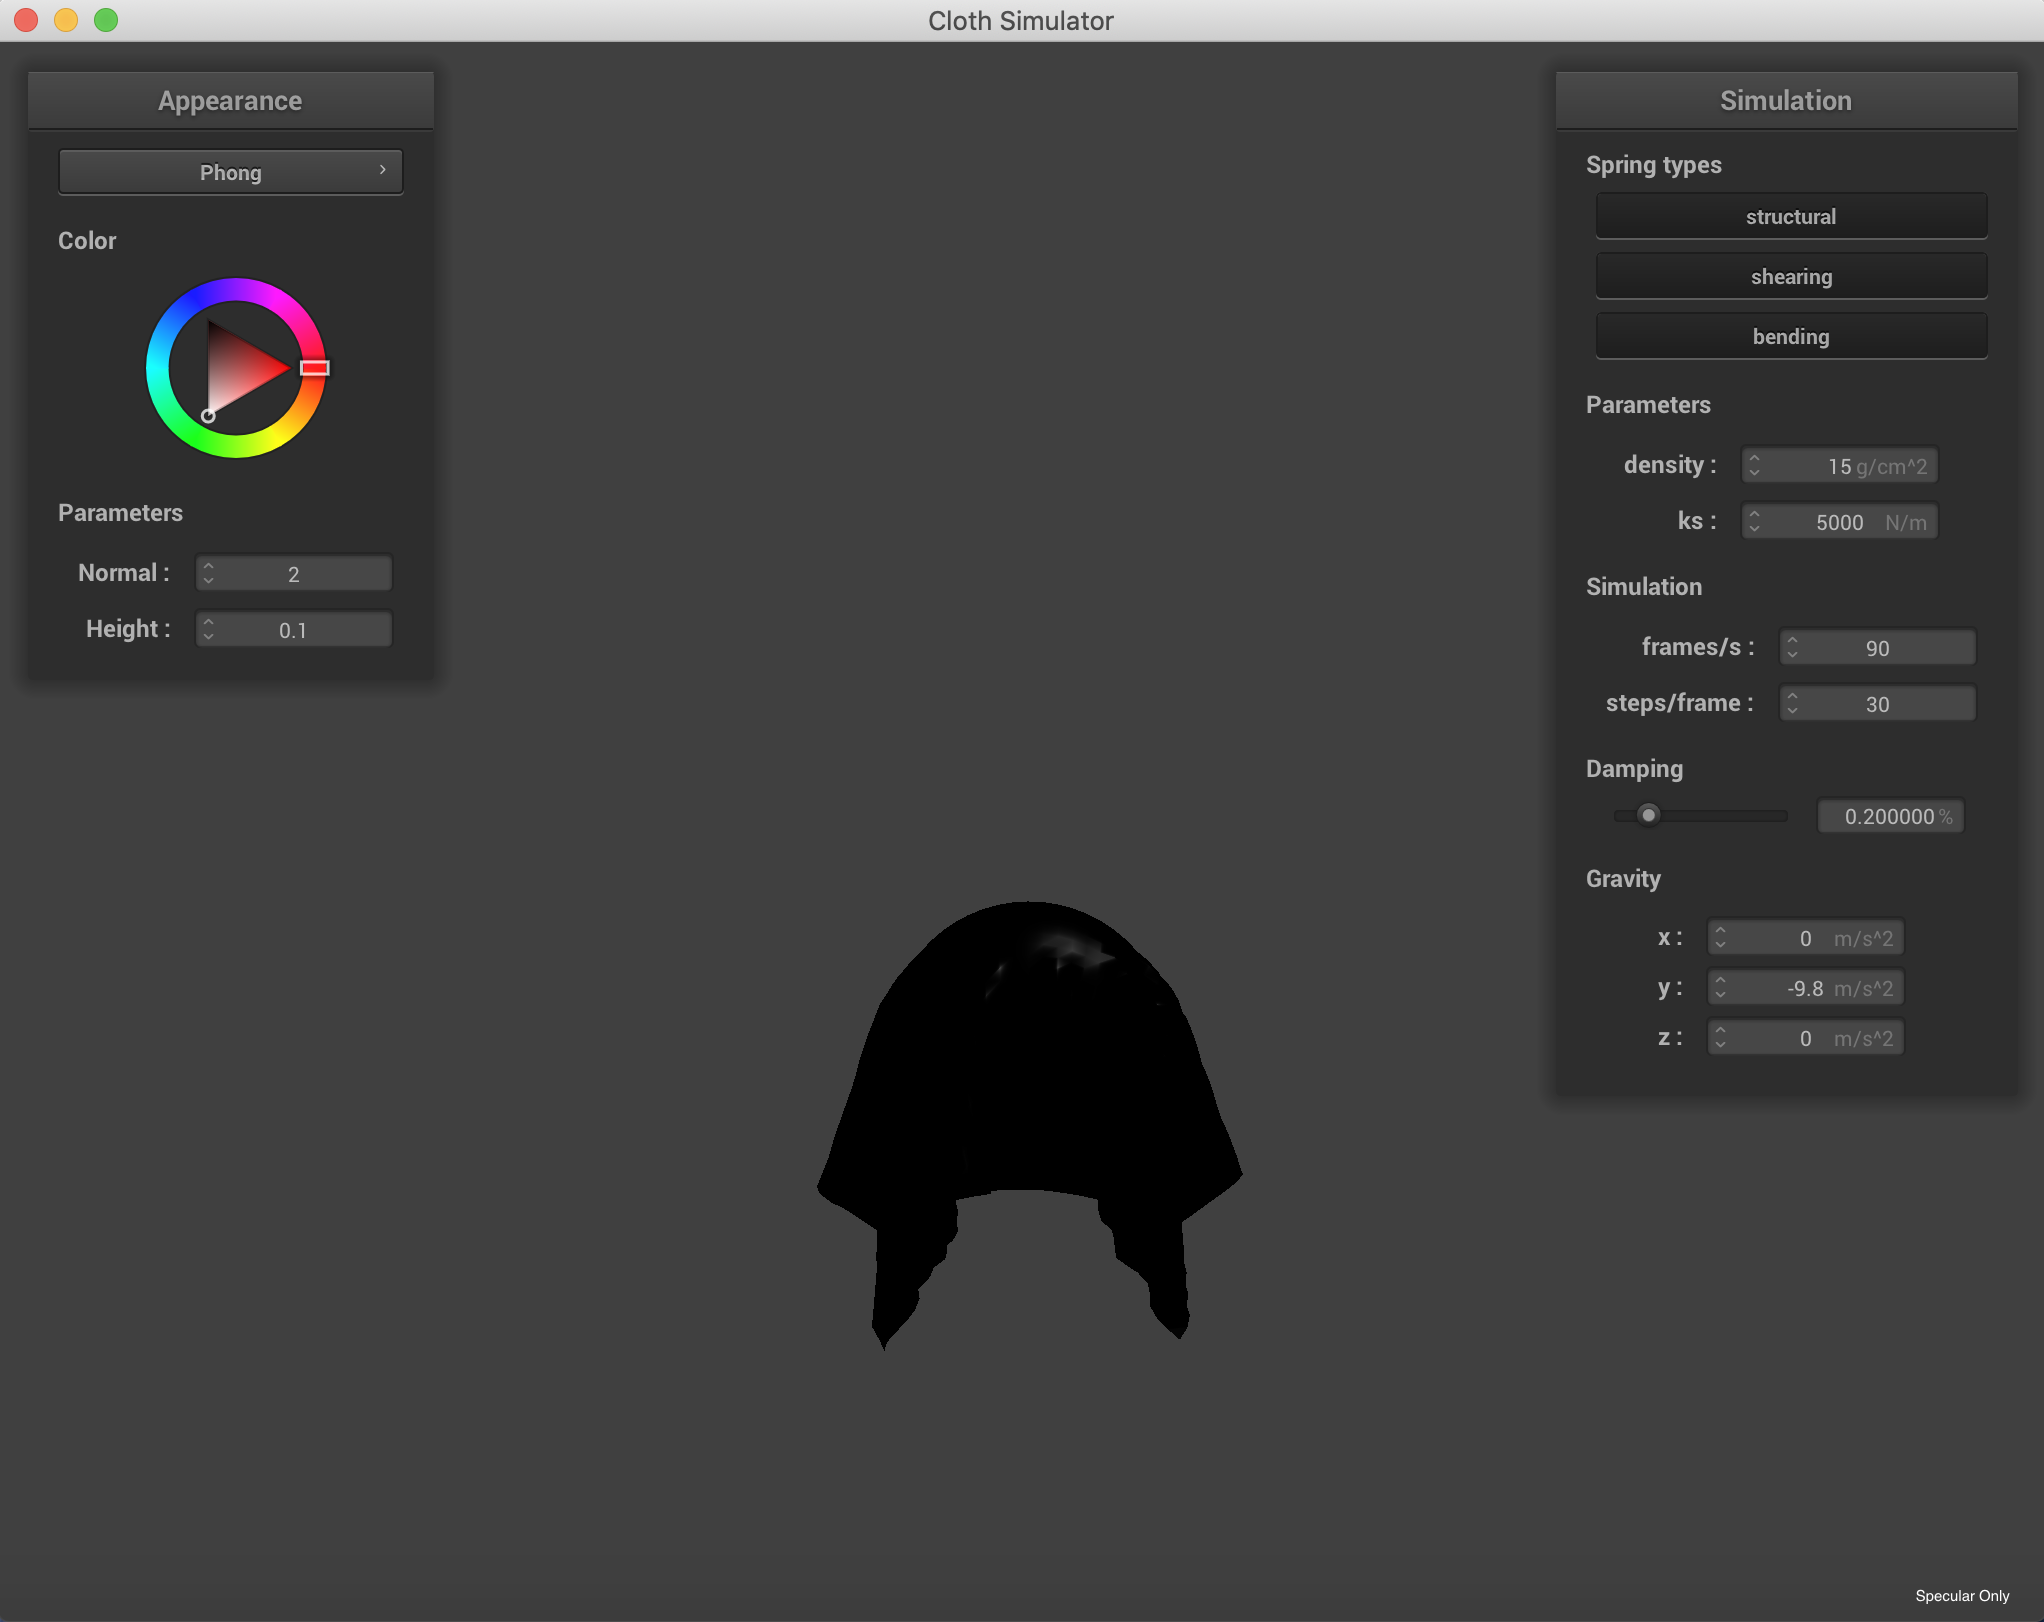
Task: Click the Damping slider handle
Action: tap(1649, 815)
